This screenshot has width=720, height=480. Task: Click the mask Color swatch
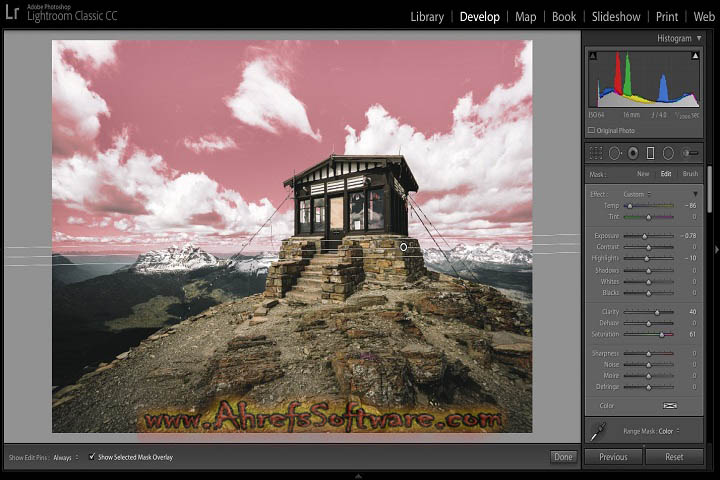point(670,406)
